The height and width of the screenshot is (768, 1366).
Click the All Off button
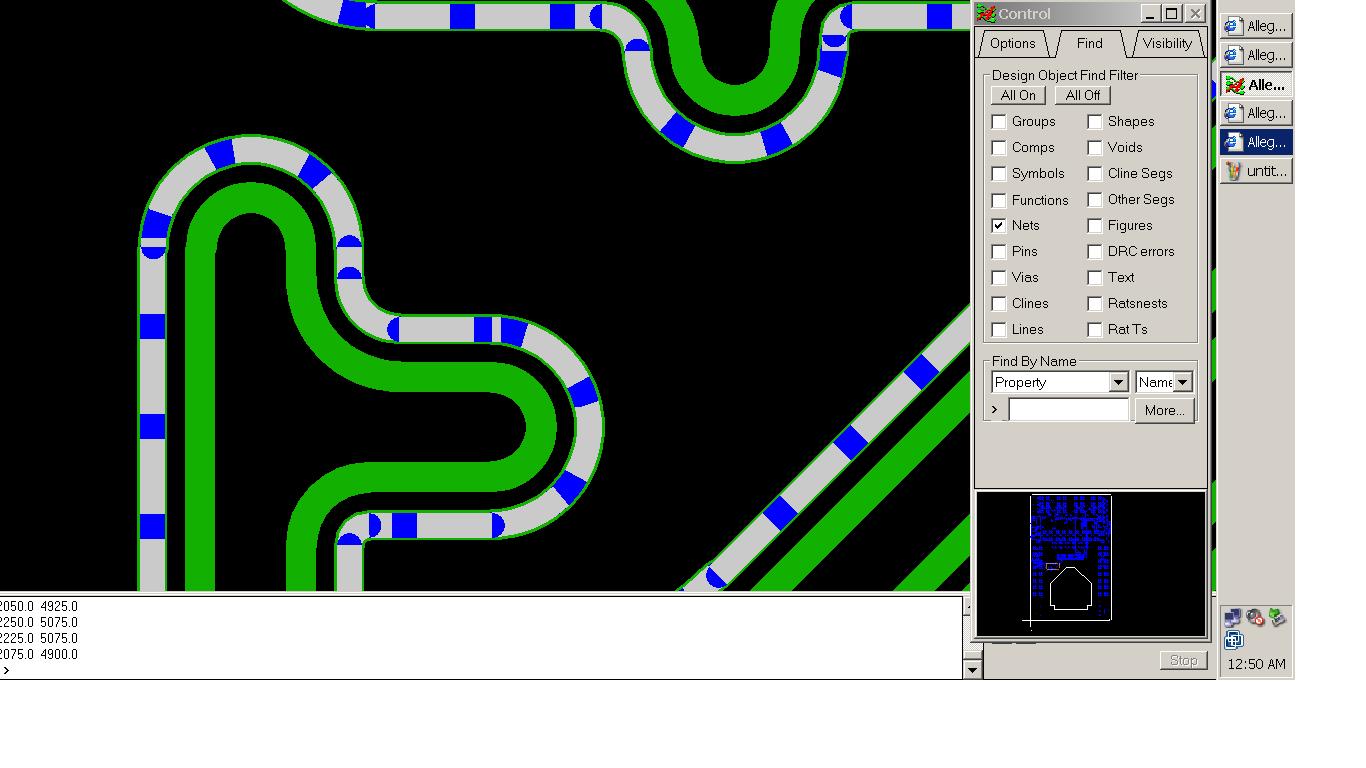(x=1083, y=95)
